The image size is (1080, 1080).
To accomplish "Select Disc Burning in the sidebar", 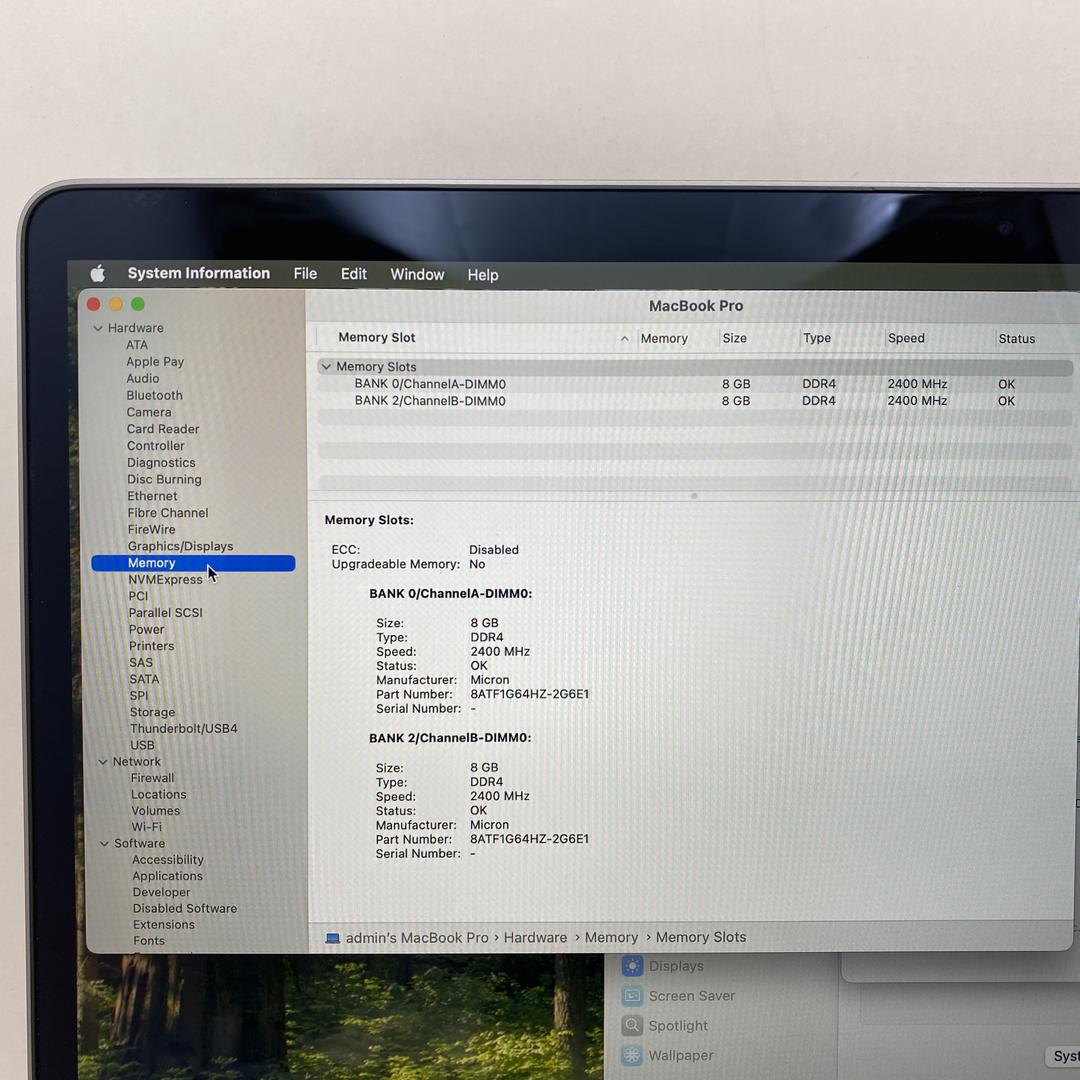I will pos(165,479).
